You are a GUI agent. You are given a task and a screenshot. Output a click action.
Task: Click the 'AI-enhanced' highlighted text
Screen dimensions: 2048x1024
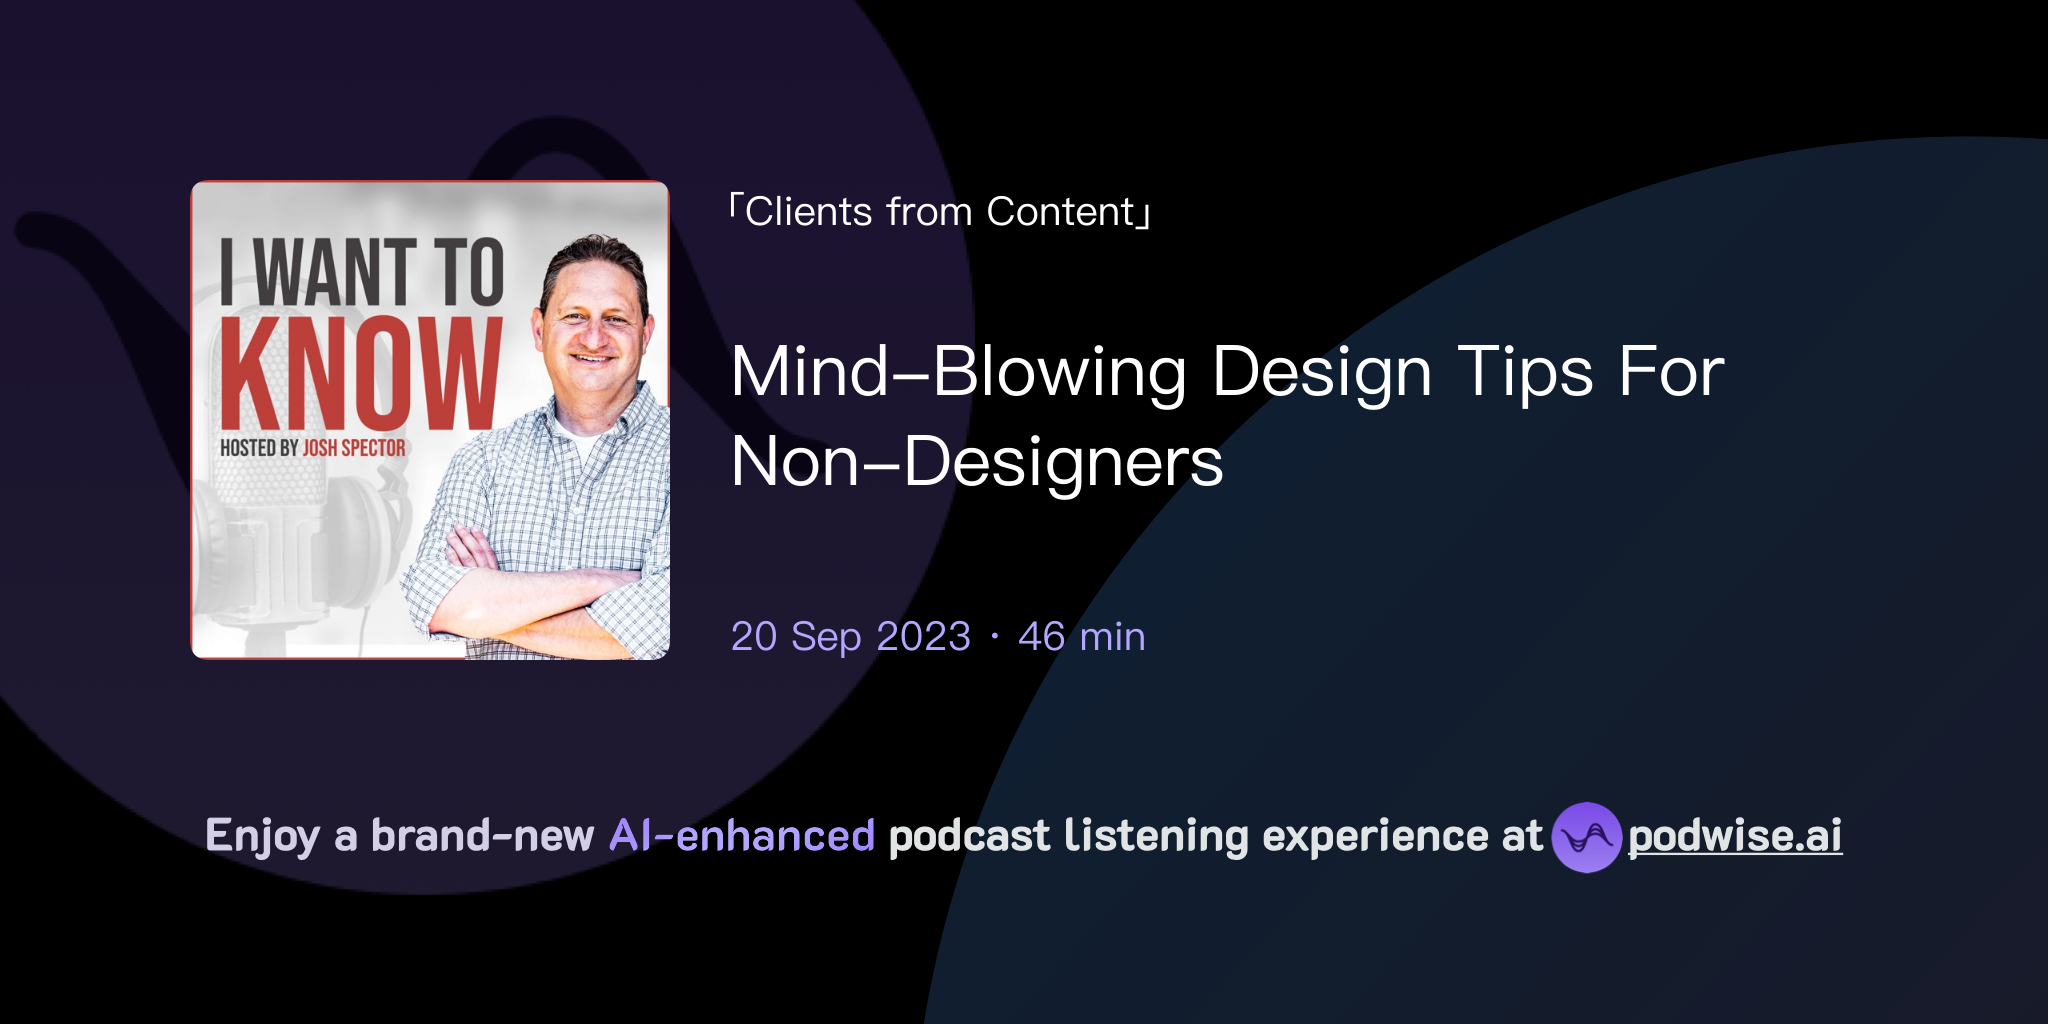pyautogui.click(x=742, y=835)
